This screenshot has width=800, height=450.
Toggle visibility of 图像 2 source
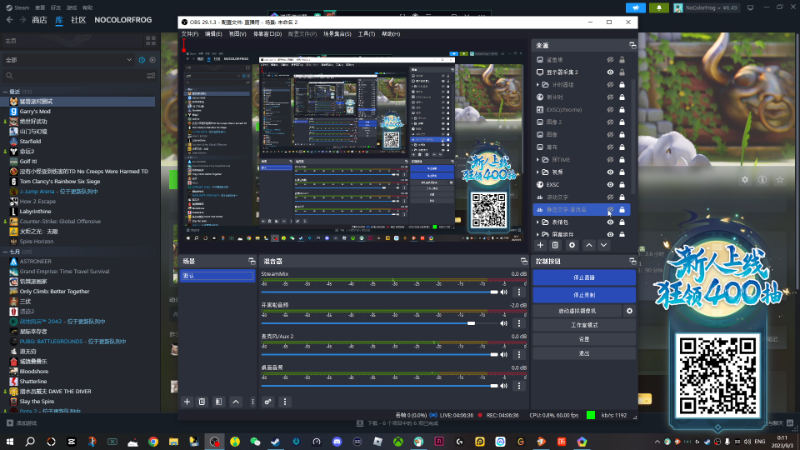coord(610,122)
